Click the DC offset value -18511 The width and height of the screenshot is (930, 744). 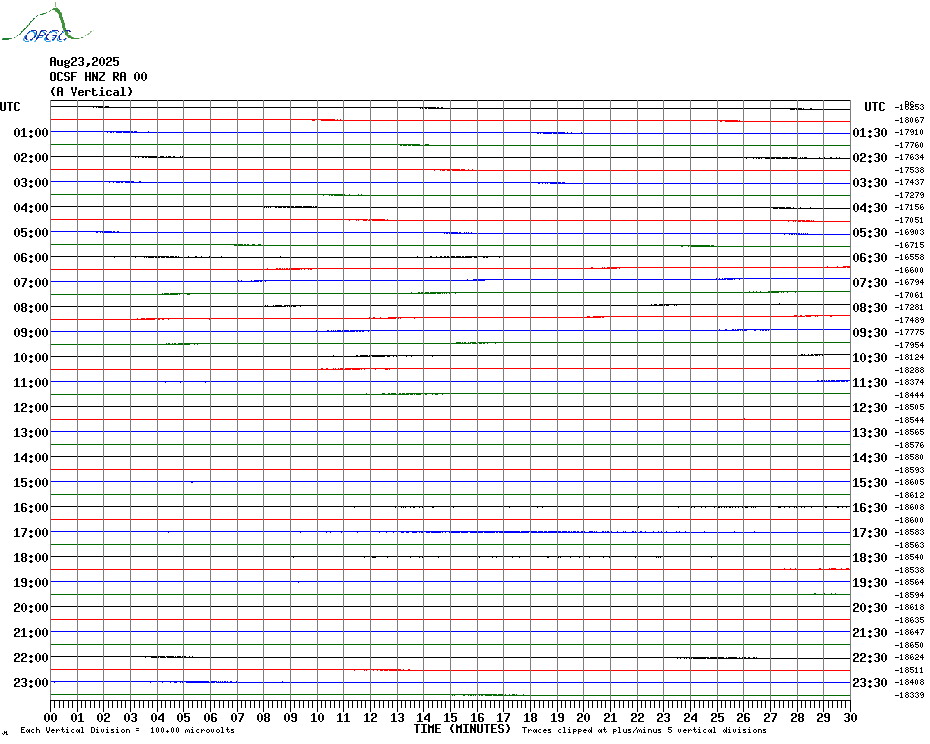[909, 670]
